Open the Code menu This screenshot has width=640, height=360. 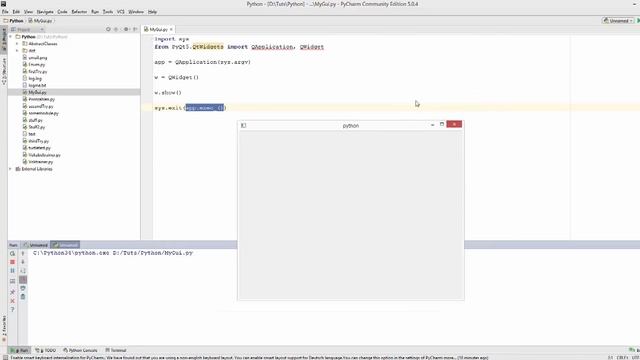click(x=62, y=12)
